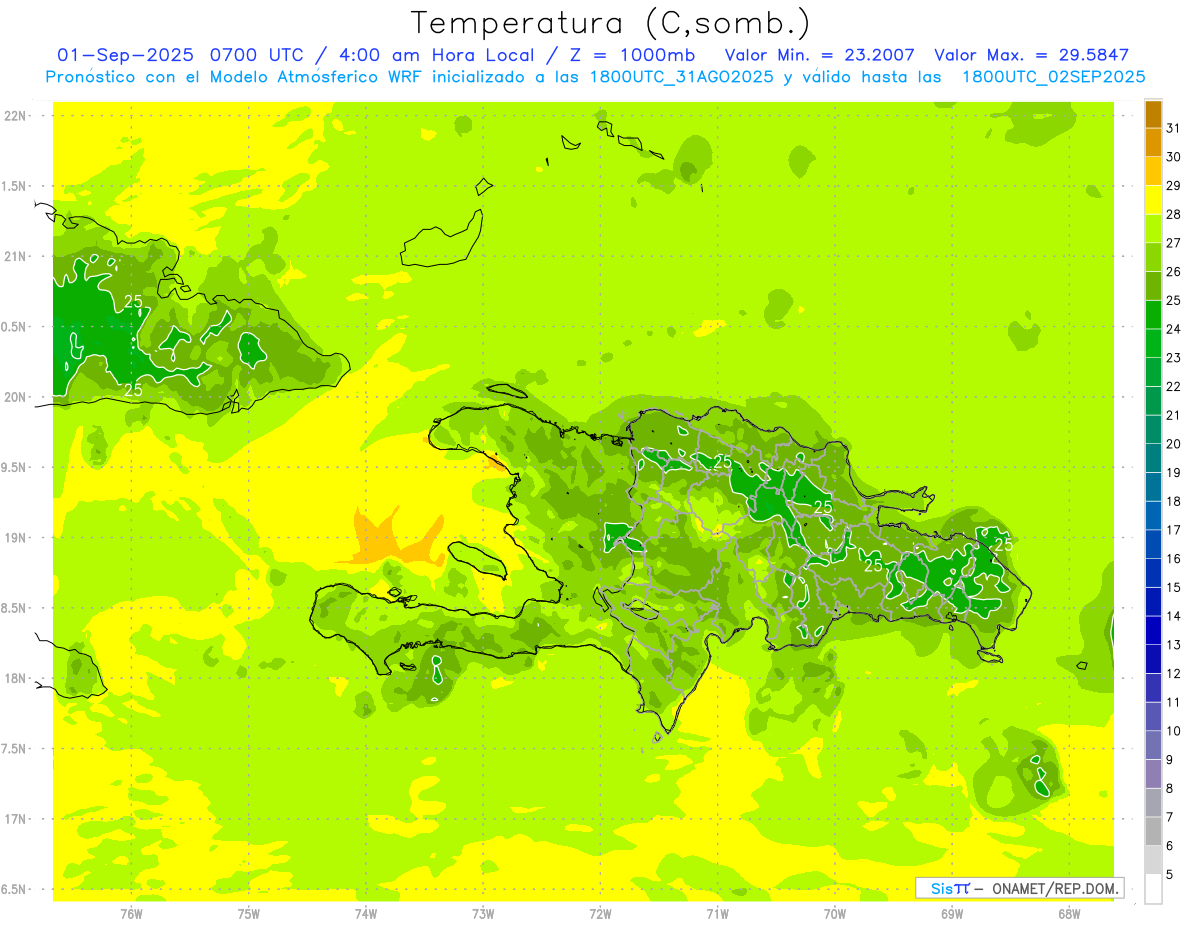The height and width of the screenshot is (927, 1200).
Task: Click the '70W' longitude axis label
Action: point(835,914)
